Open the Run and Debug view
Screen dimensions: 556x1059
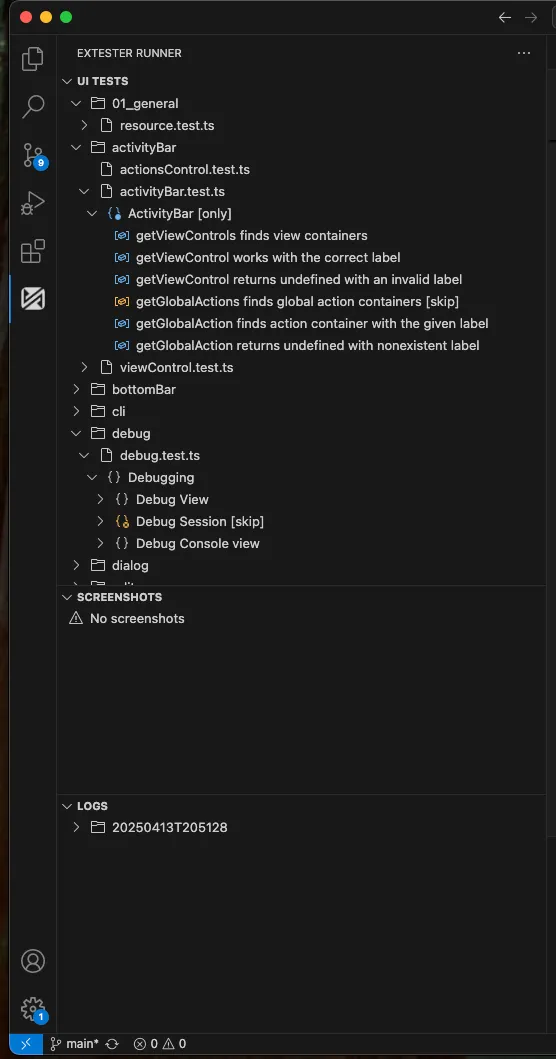pyautogui.click(x=32, y=203)
